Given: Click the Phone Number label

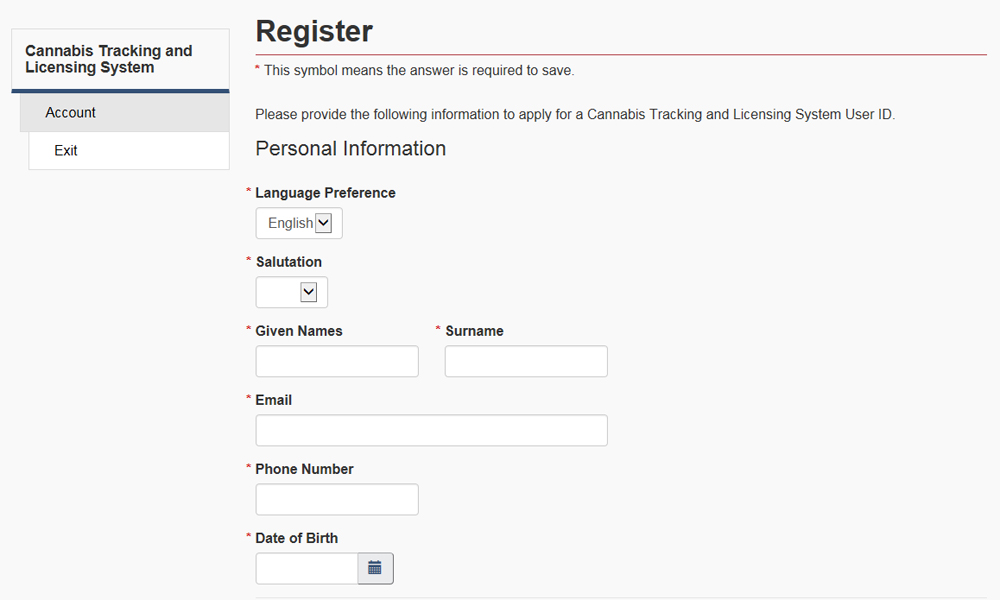Looking at the screenshot, I should coord(304,469).
